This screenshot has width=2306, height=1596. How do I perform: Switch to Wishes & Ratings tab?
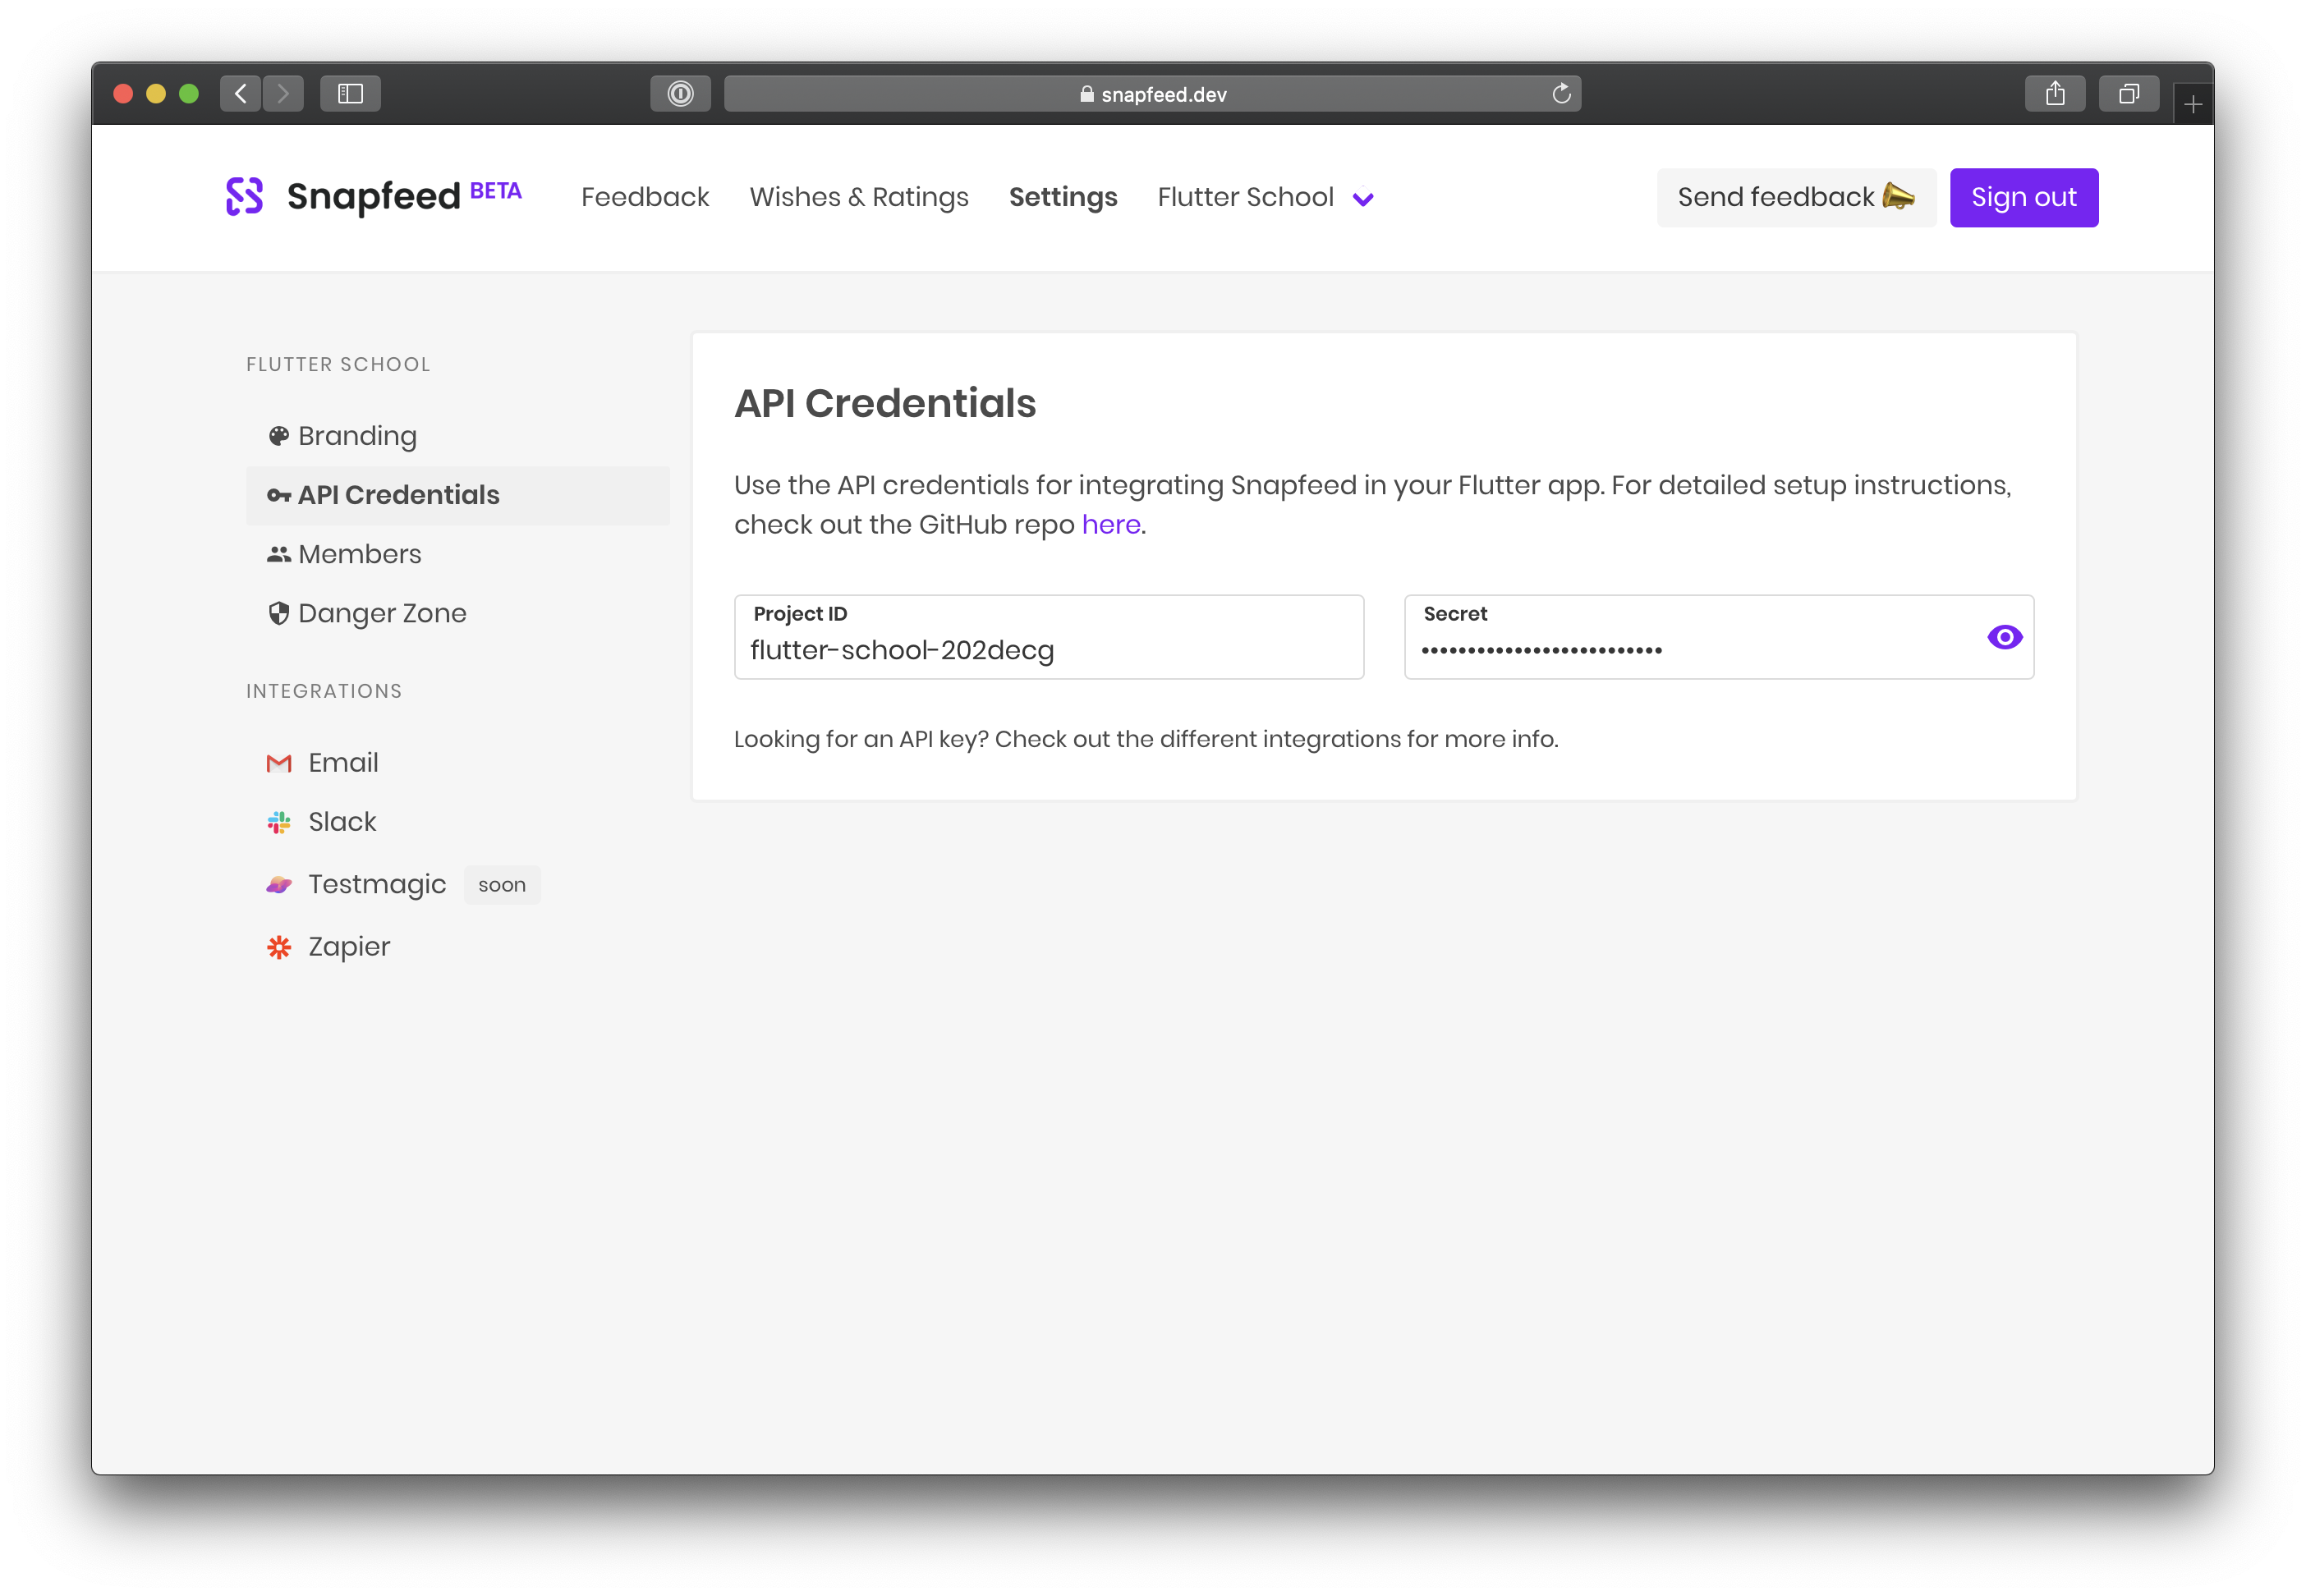point(859,197)
